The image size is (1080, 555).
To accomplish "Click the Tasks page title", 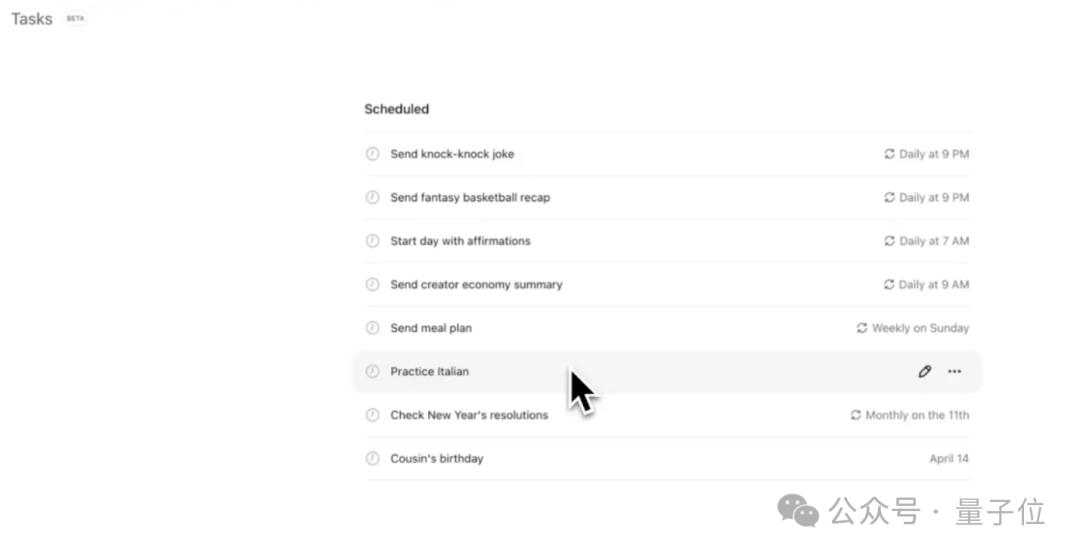I will tap(32, 19).
